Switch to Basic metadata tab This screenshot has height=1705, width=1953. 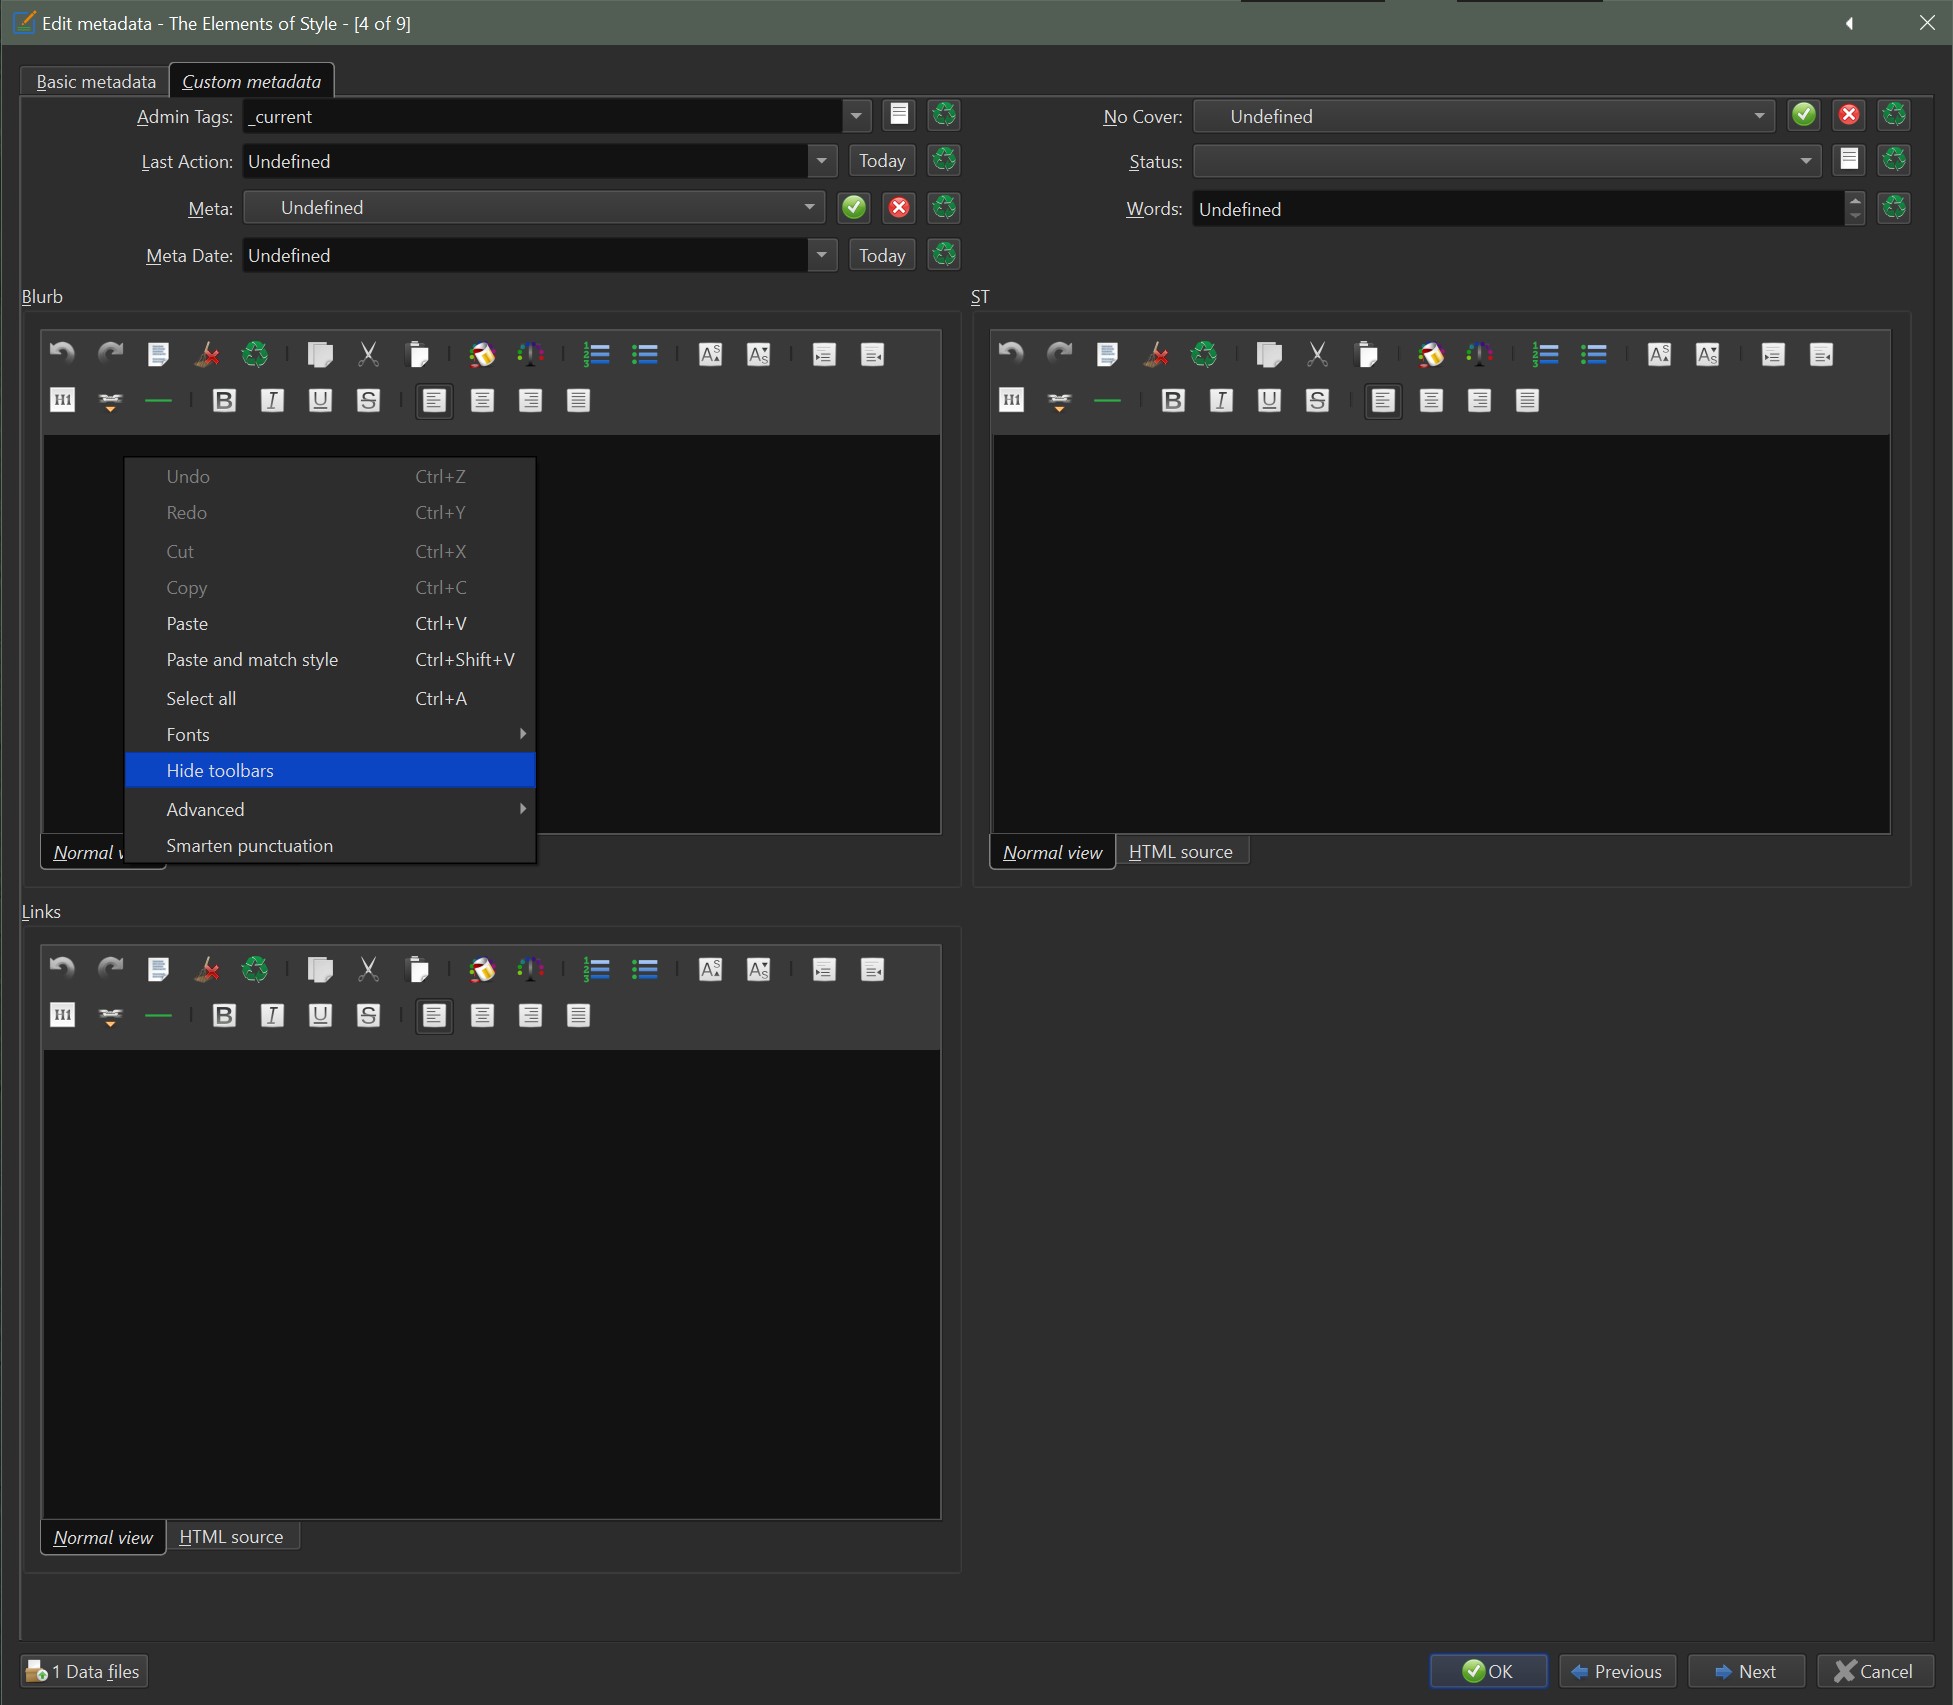point(96,82)
